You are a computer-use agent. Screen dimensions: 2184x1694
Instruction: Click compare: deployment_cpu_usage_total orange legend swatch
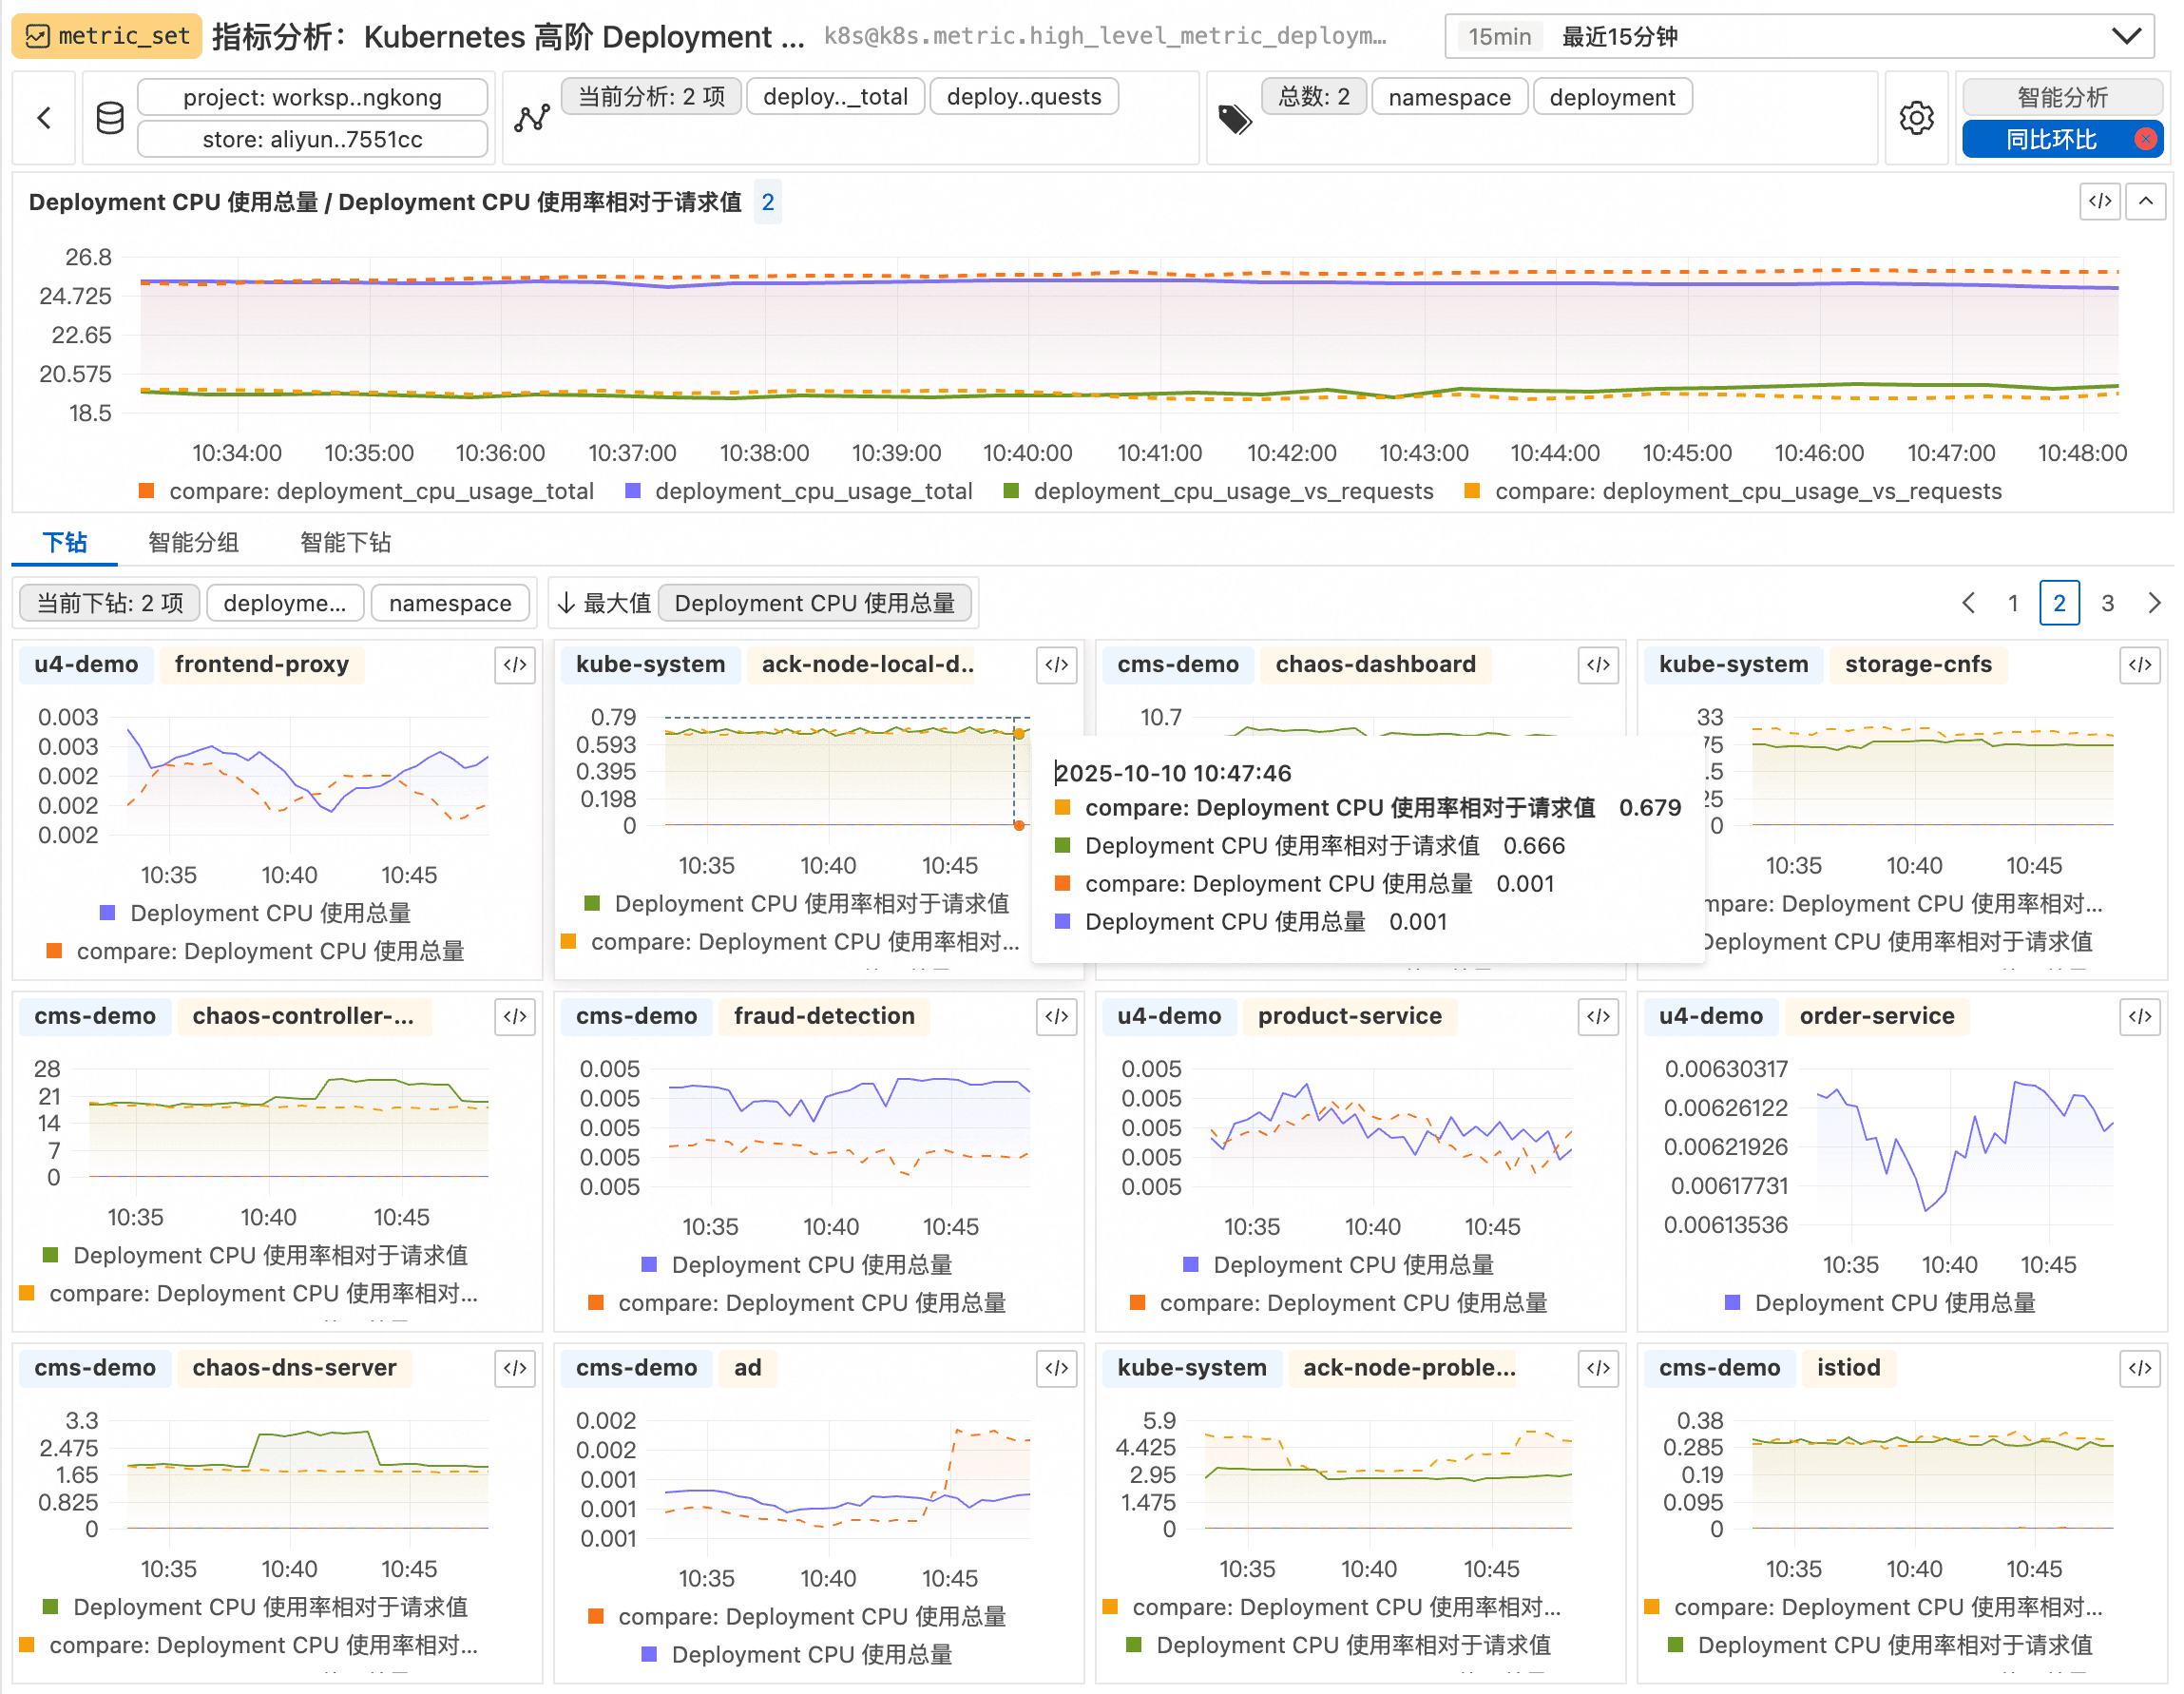(147, 491)
